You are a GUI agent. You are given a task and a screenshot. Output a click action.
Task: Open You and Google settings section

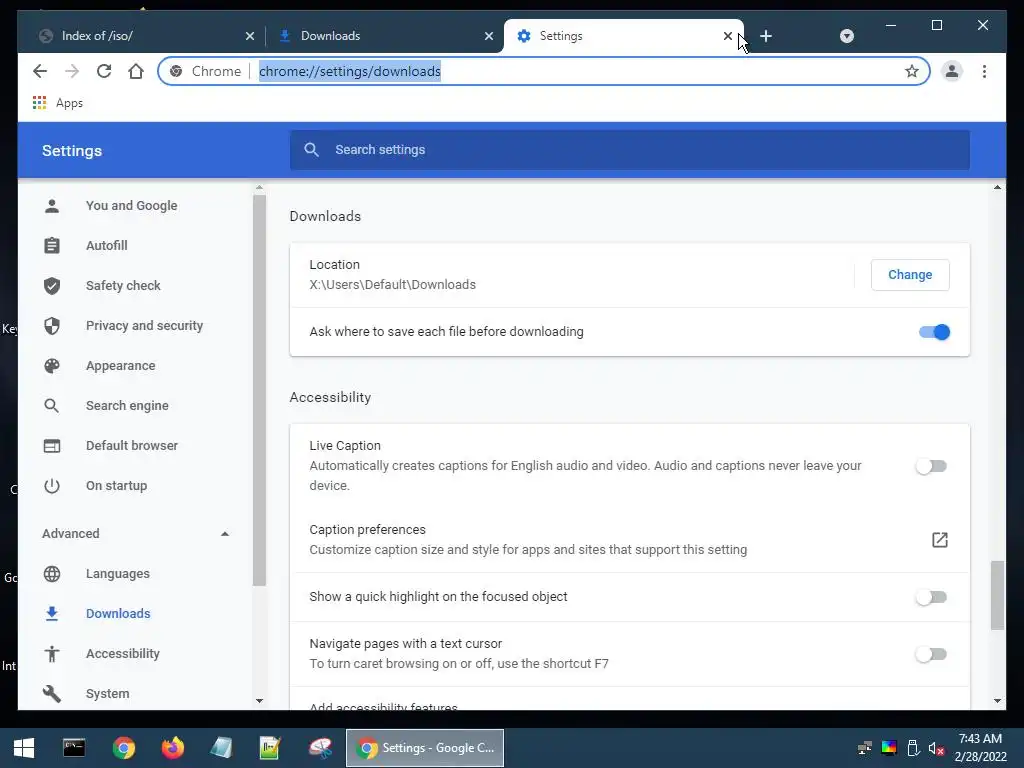click(131, 206)
